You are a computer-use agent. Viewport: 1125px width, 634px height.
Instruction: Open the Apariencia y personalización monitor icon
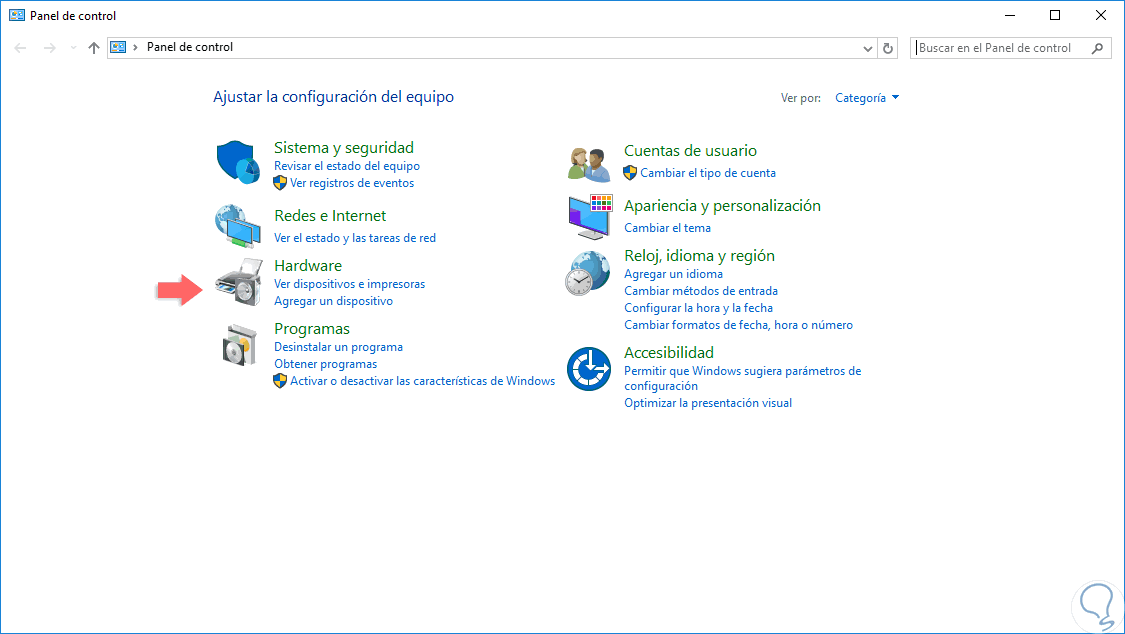pos(590,217)
